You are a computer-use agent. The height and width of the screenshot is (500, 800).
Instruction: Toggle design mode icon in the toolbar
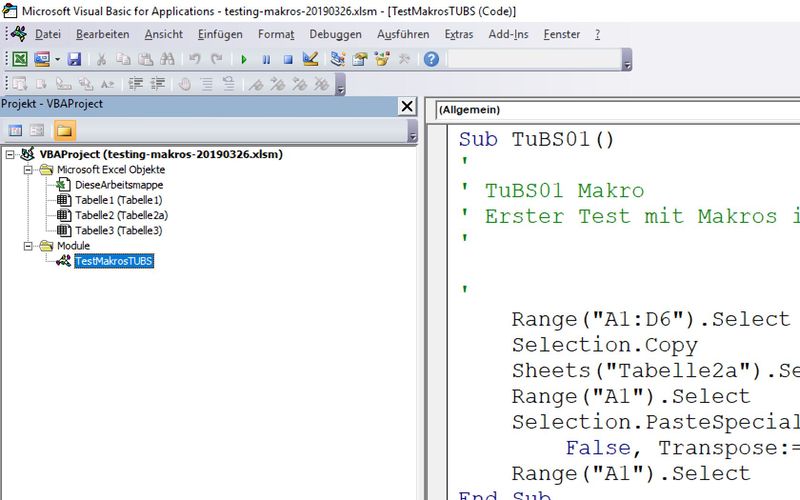coord(310,59)
